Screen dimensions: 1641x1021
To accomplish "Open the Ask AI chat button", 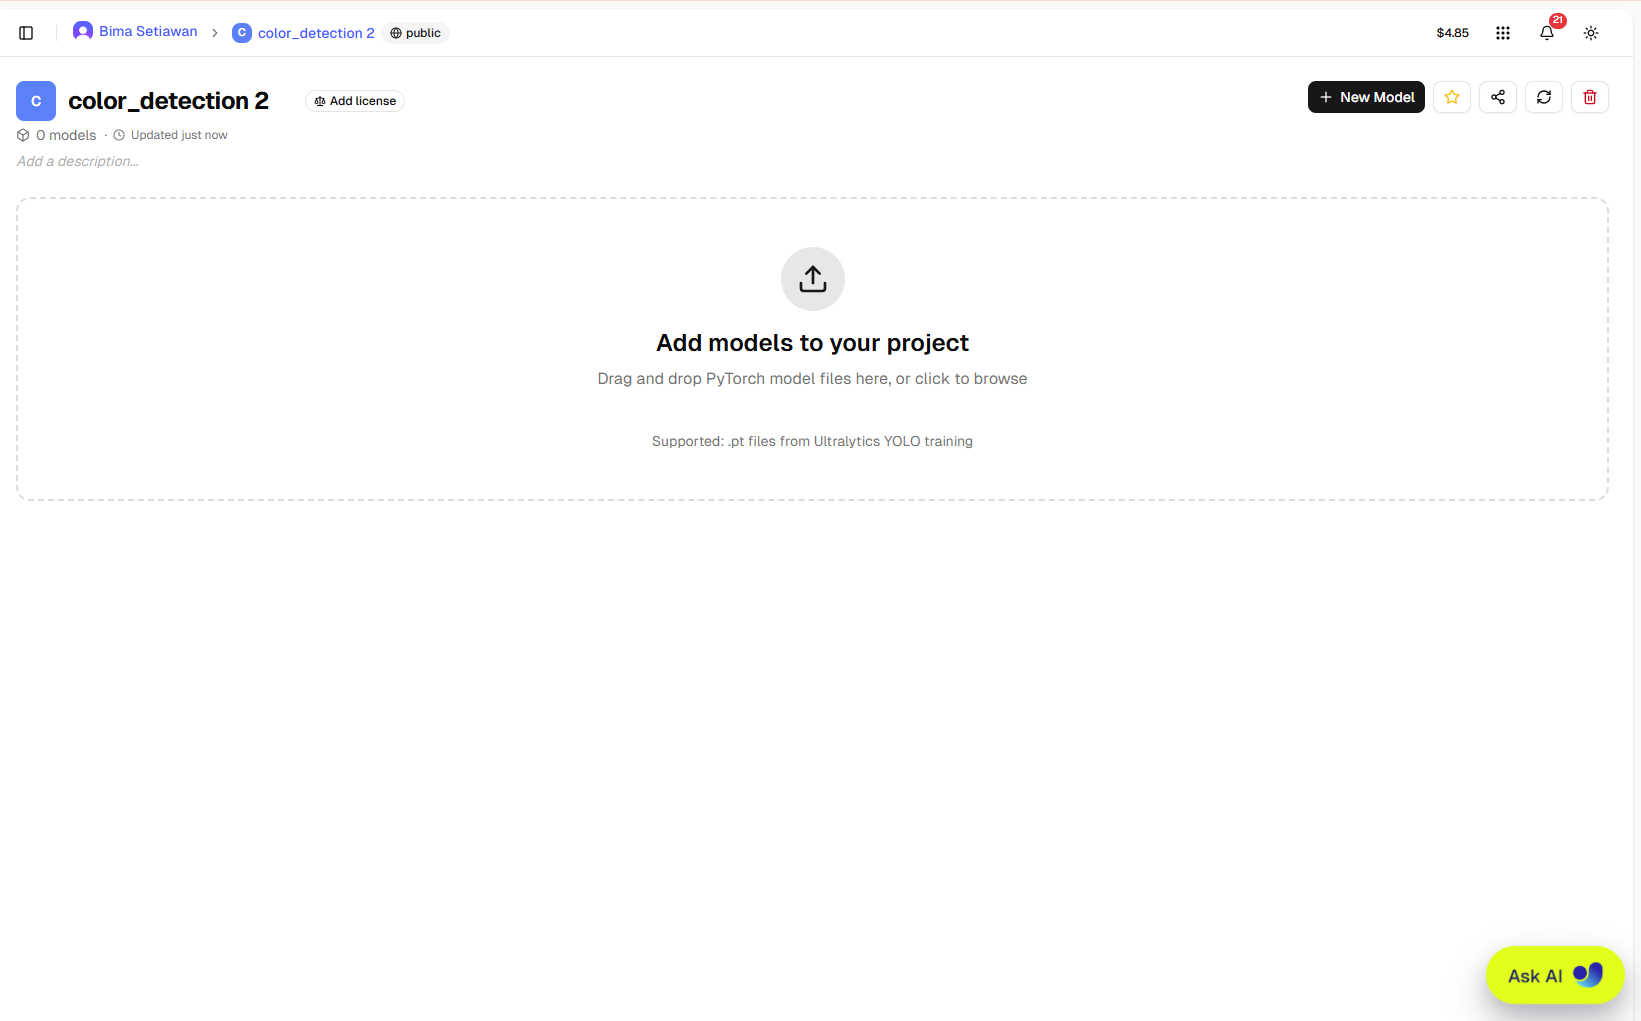I will [1555, 975].
